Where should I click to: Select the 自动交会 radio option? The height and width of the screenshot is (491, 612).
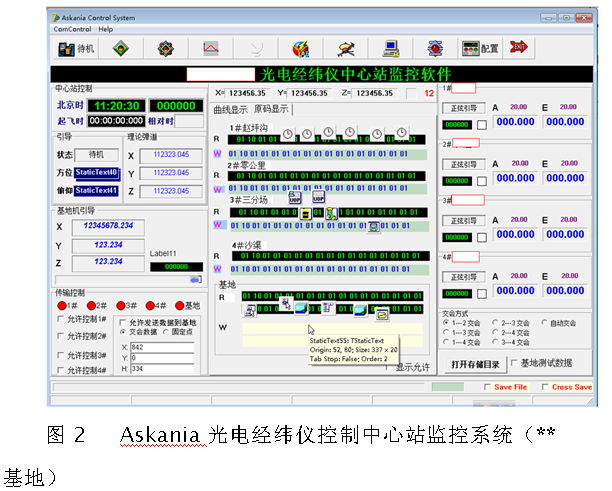click(543, 323)
